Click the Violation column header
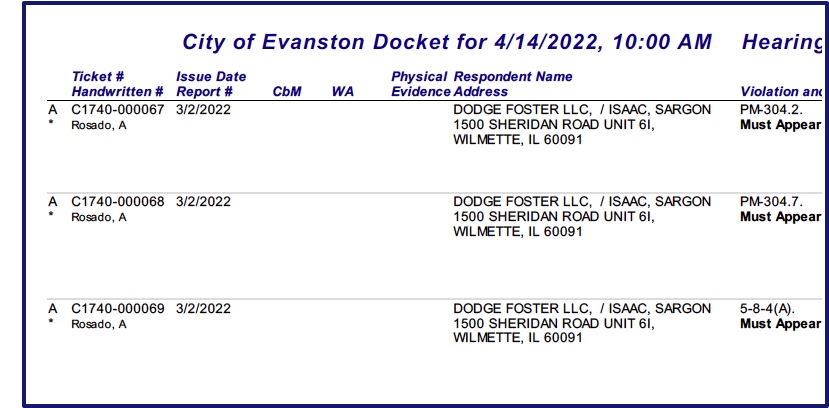The width and height of the screenshot is (829, 408). pyautogui.click(x=781, y=92)
